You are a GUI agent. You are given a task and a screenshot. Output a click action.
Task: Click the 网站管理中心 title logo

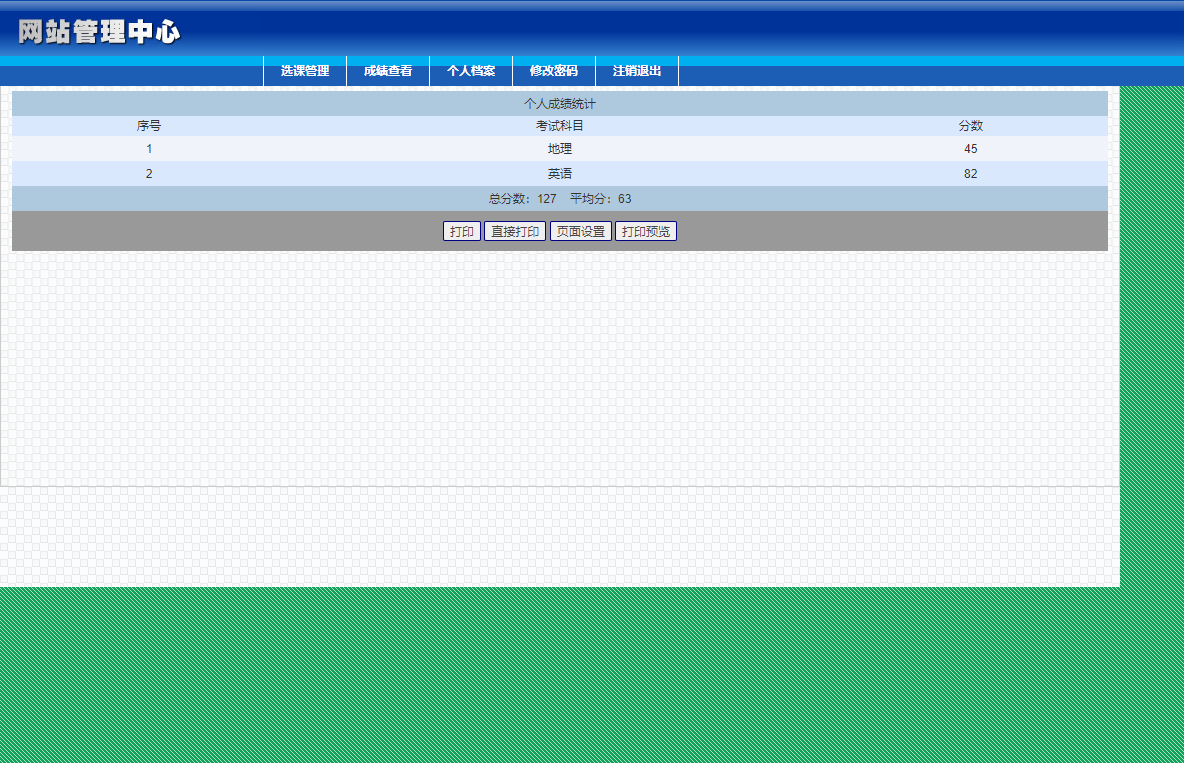coord(99,32)
